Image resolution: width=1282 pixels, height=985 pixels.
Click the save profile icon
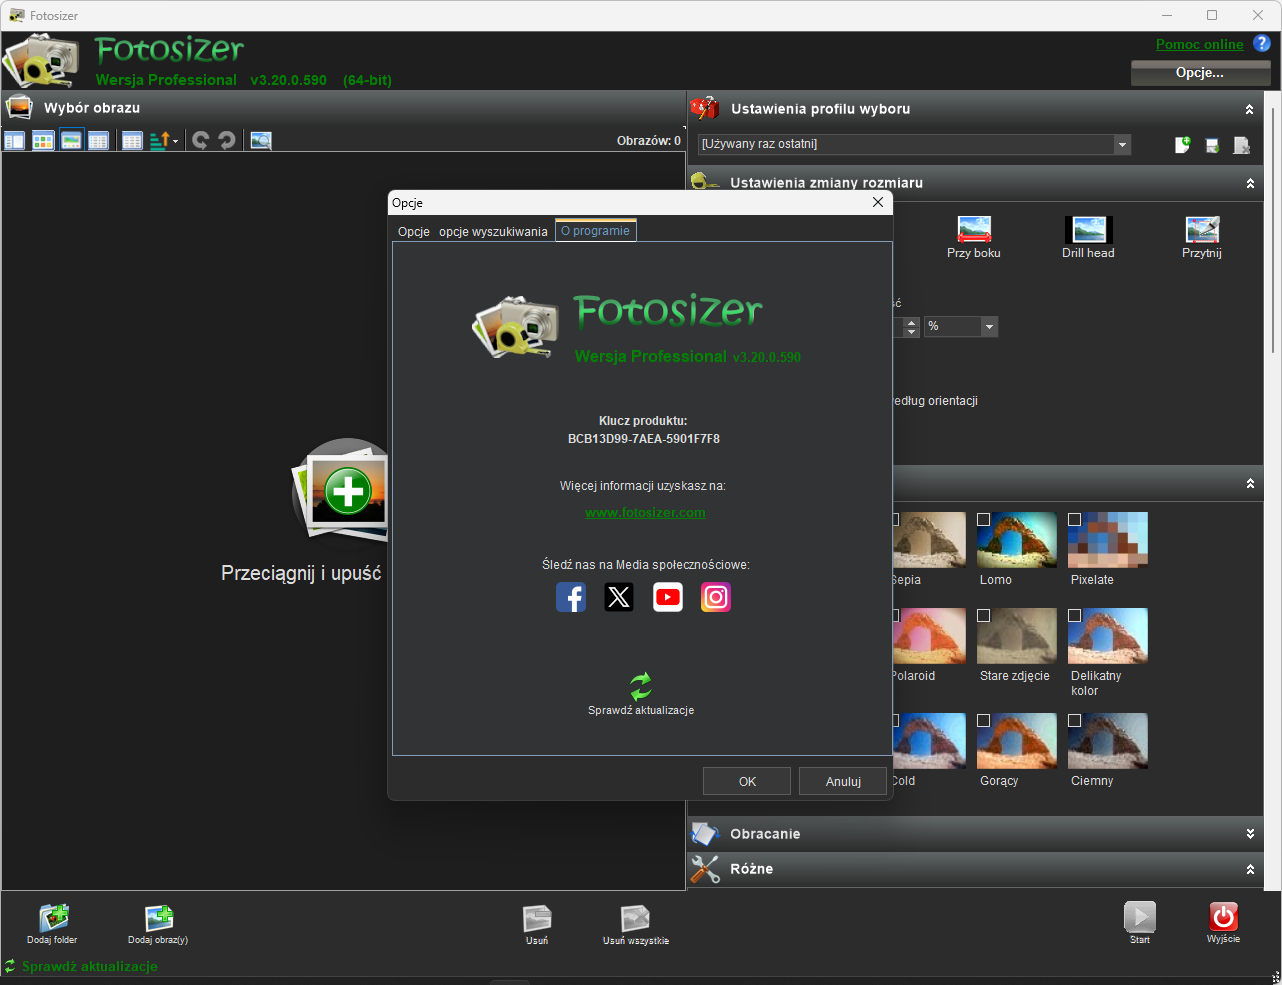1212,146
